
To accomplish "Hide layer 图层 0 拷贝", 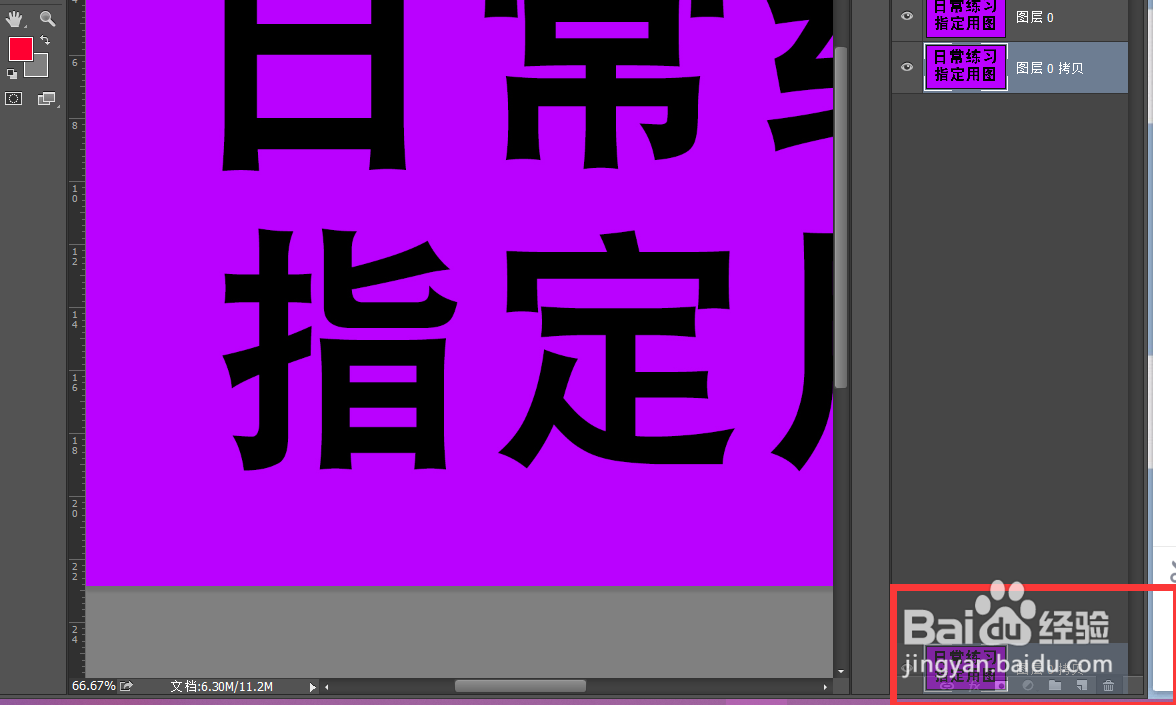I will pos(907,67).
